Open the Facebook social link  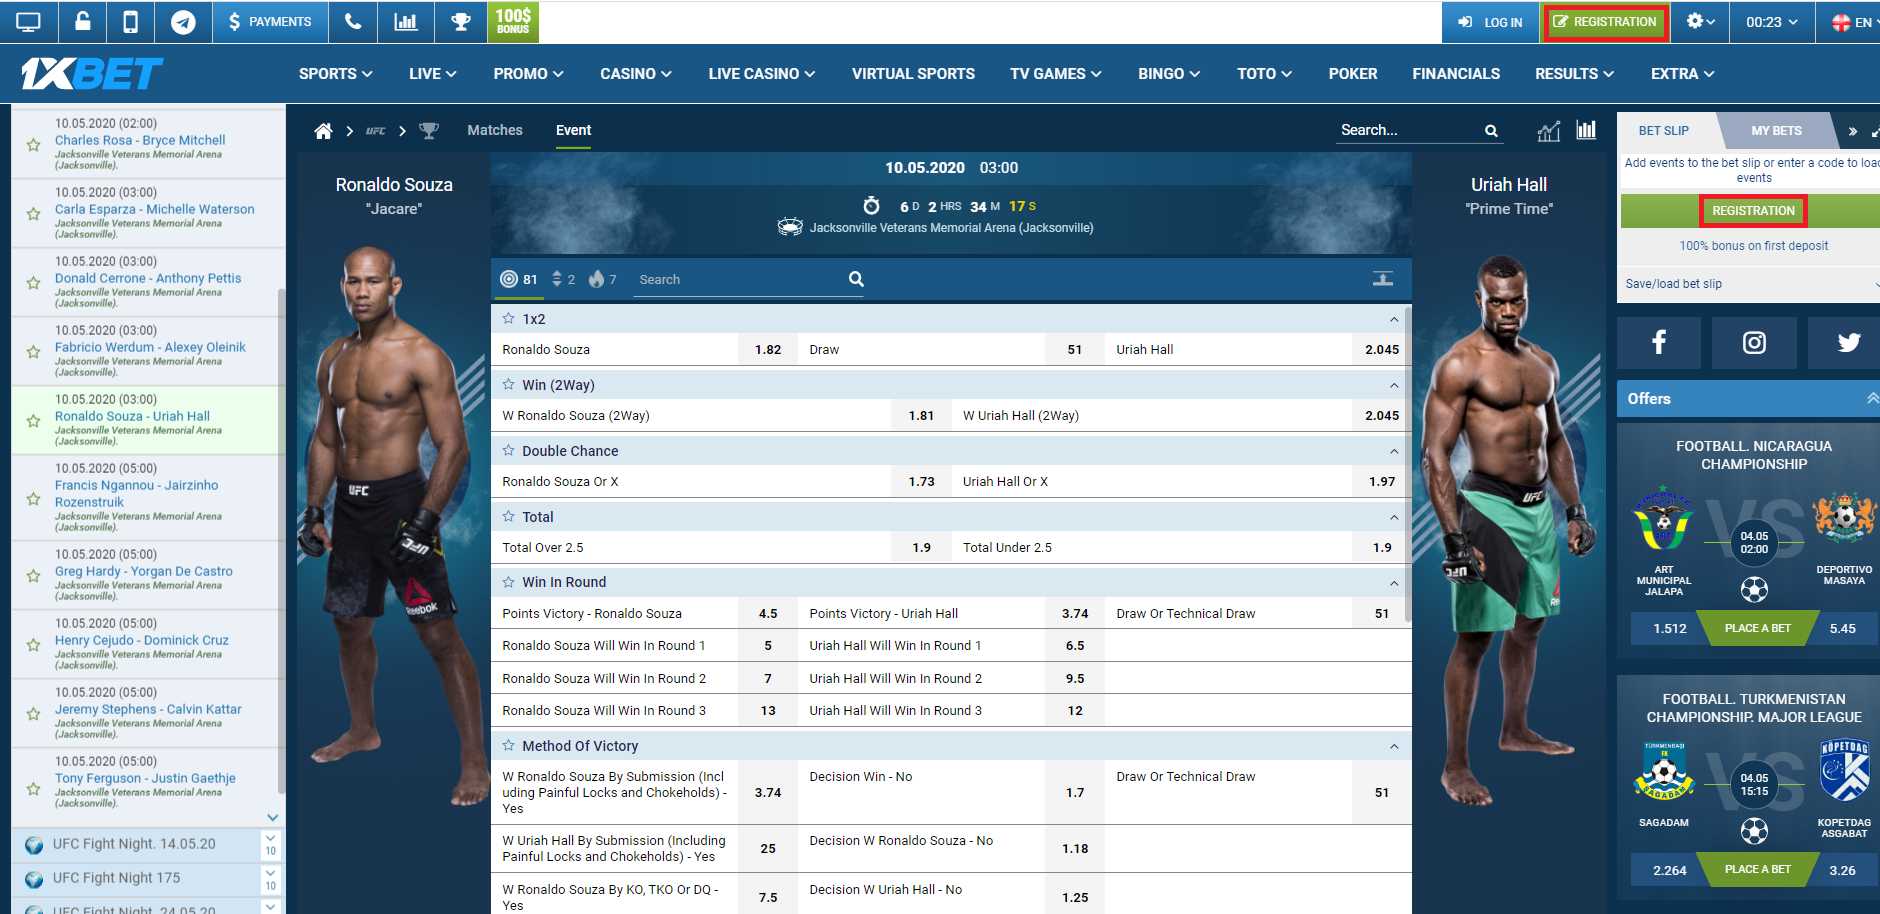(x=1659, y=343)
